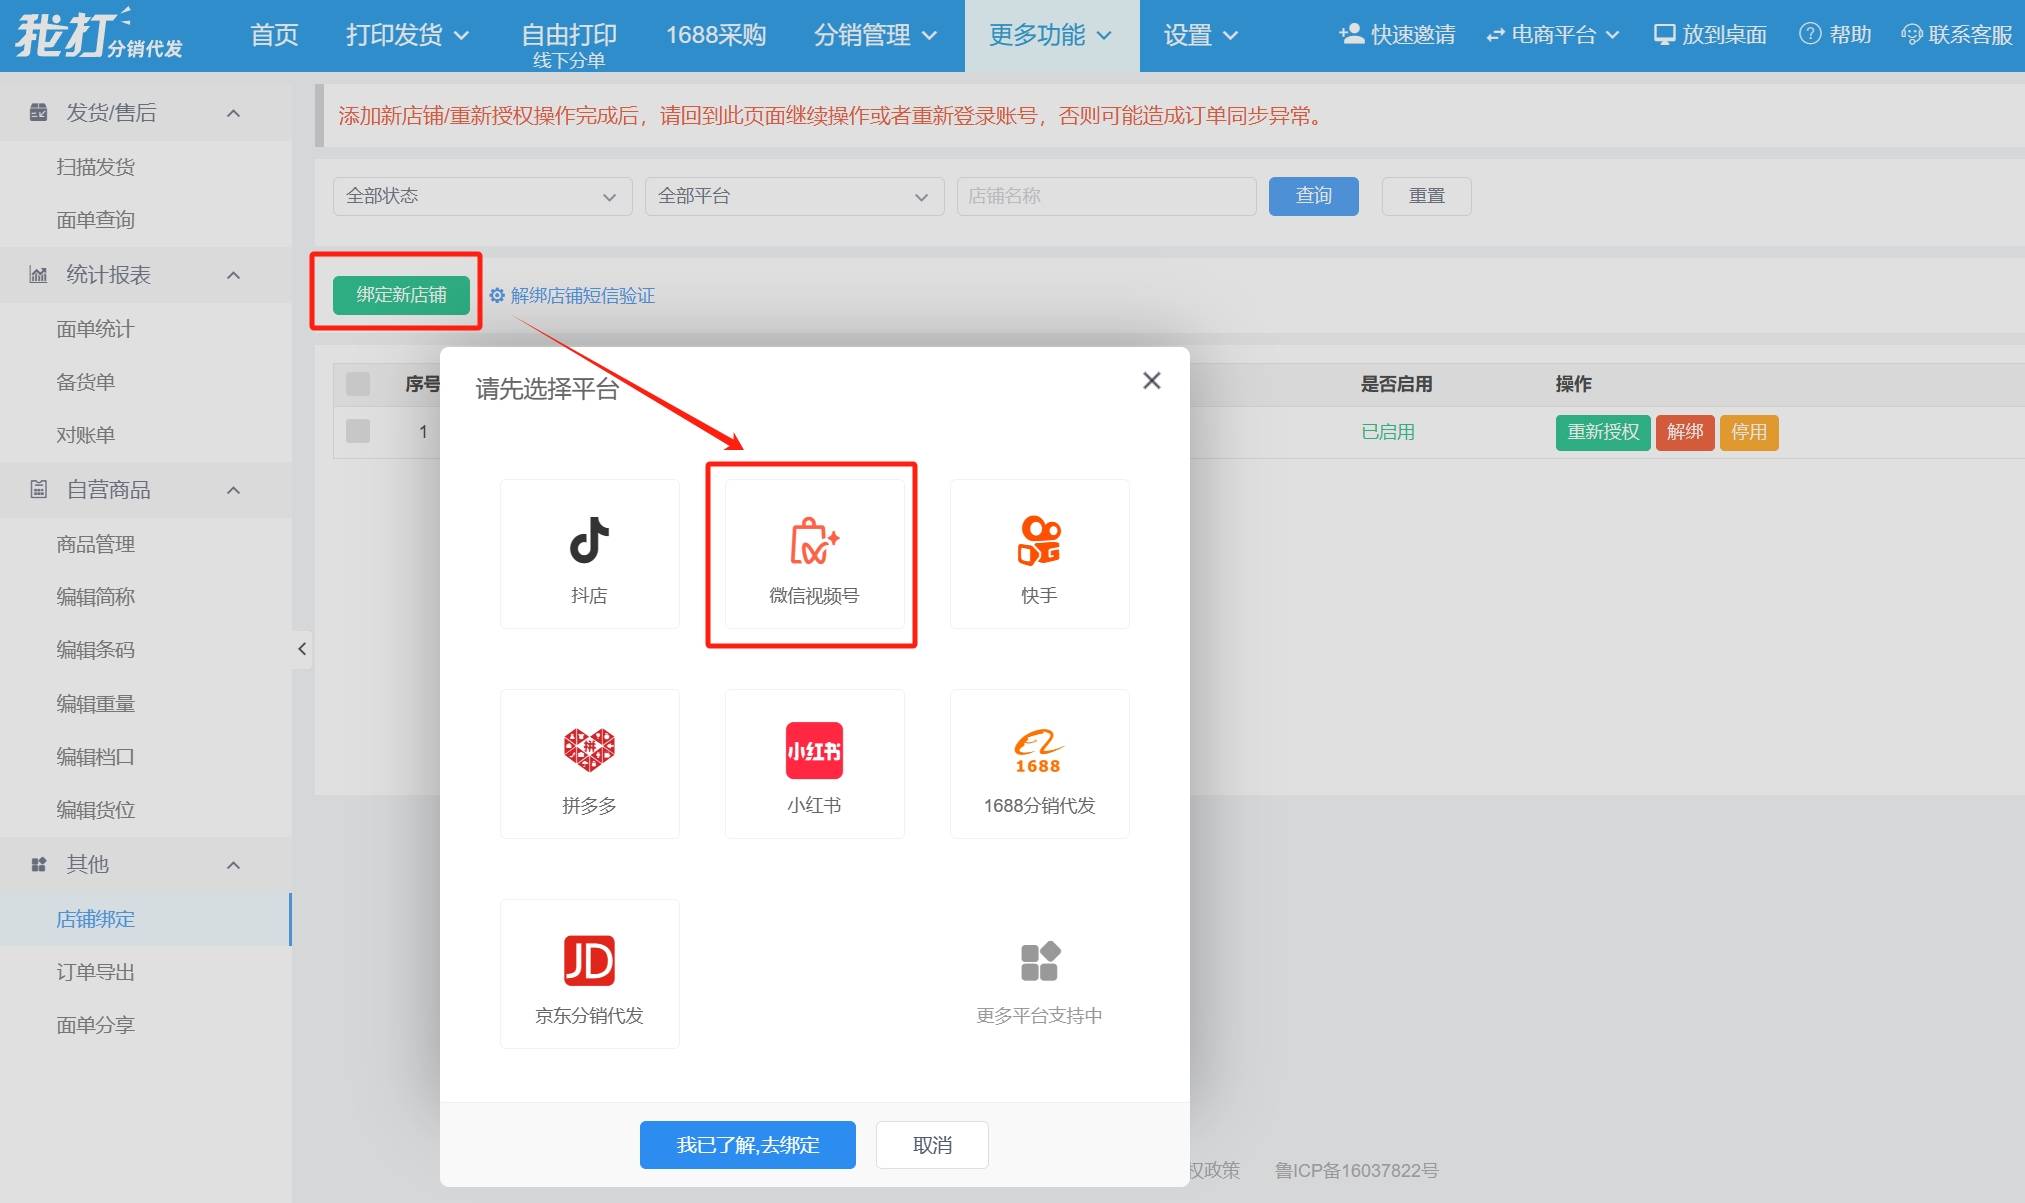Select the 抖店 platform icon
The image size is (2025, 1203).
pyautogui.click(x=589, y=541)
